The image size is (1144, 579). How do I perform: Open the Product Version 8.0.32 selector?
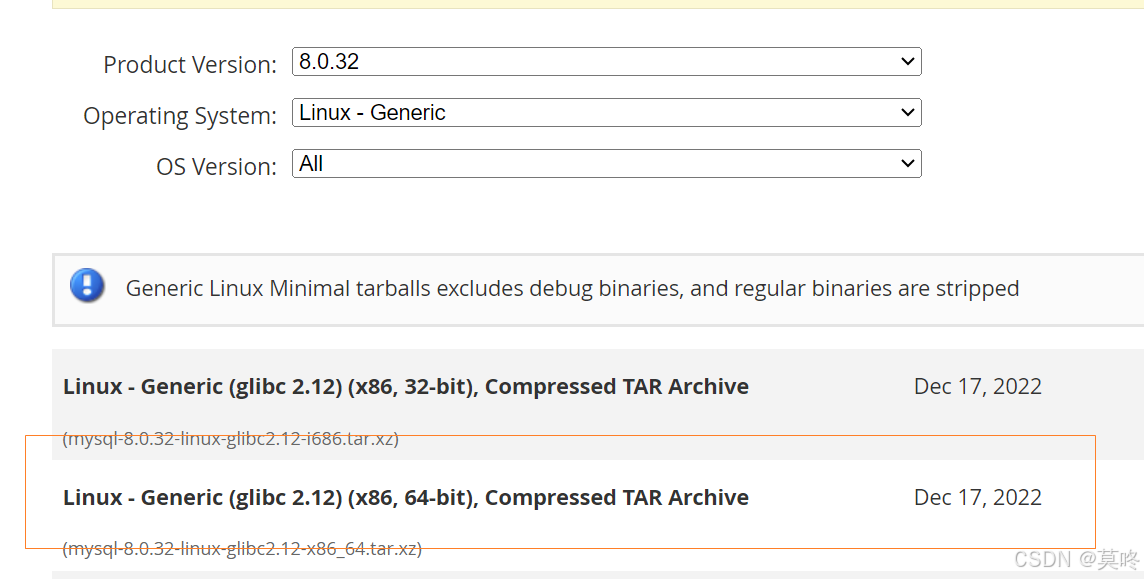[x=605, y=62]
